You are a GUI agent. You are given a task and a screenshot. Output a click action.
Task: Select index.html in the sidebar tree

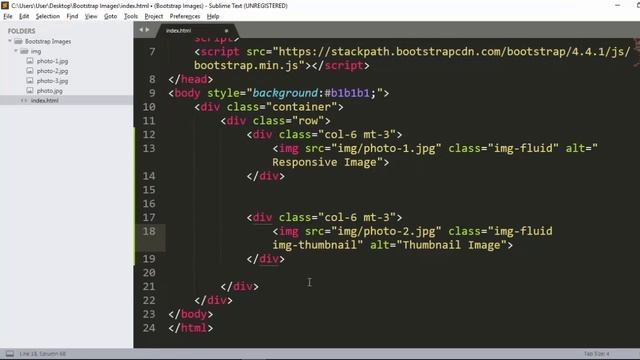(44, 100)
